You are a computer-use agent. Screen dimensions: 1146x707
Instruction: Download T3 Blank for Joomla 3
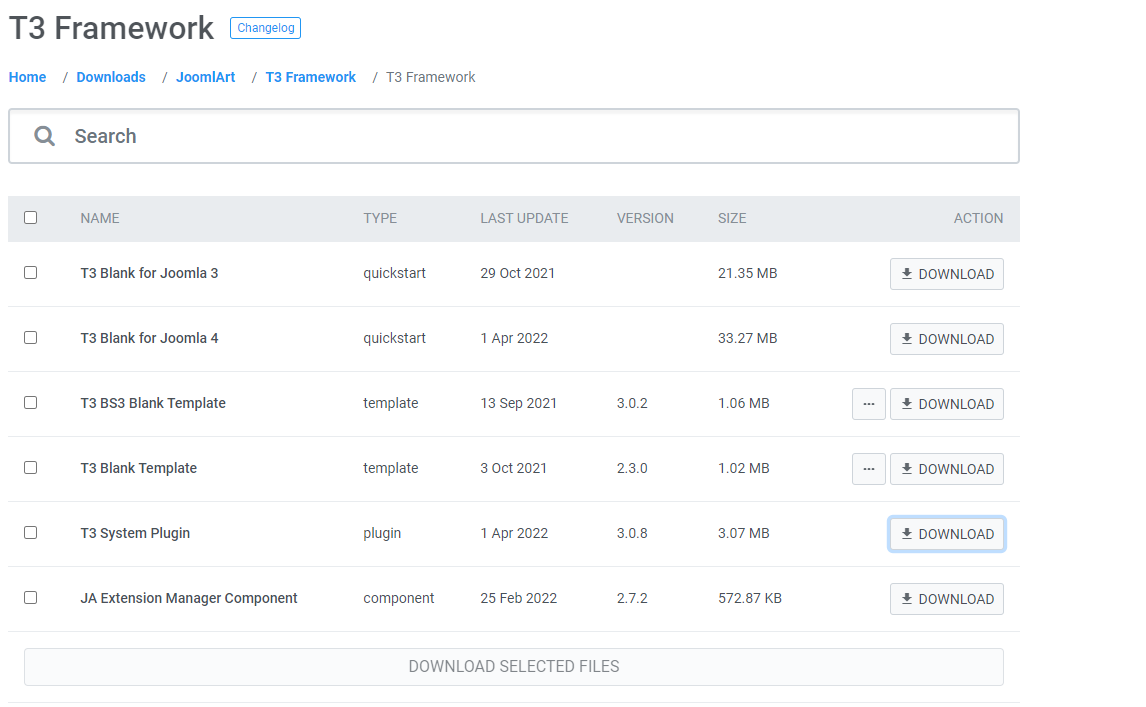pyautogui.click(x=946, y=274)
